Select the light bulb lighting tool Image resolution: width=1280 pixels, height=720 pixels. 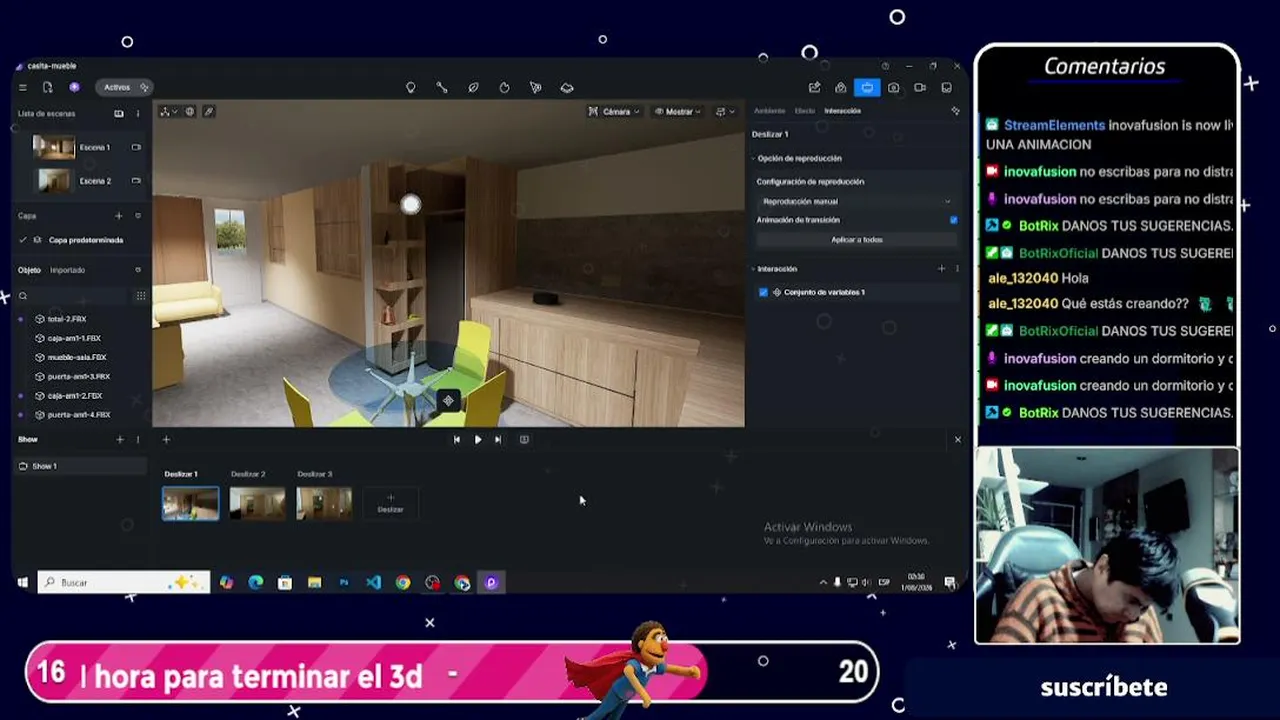pos(410,88)
